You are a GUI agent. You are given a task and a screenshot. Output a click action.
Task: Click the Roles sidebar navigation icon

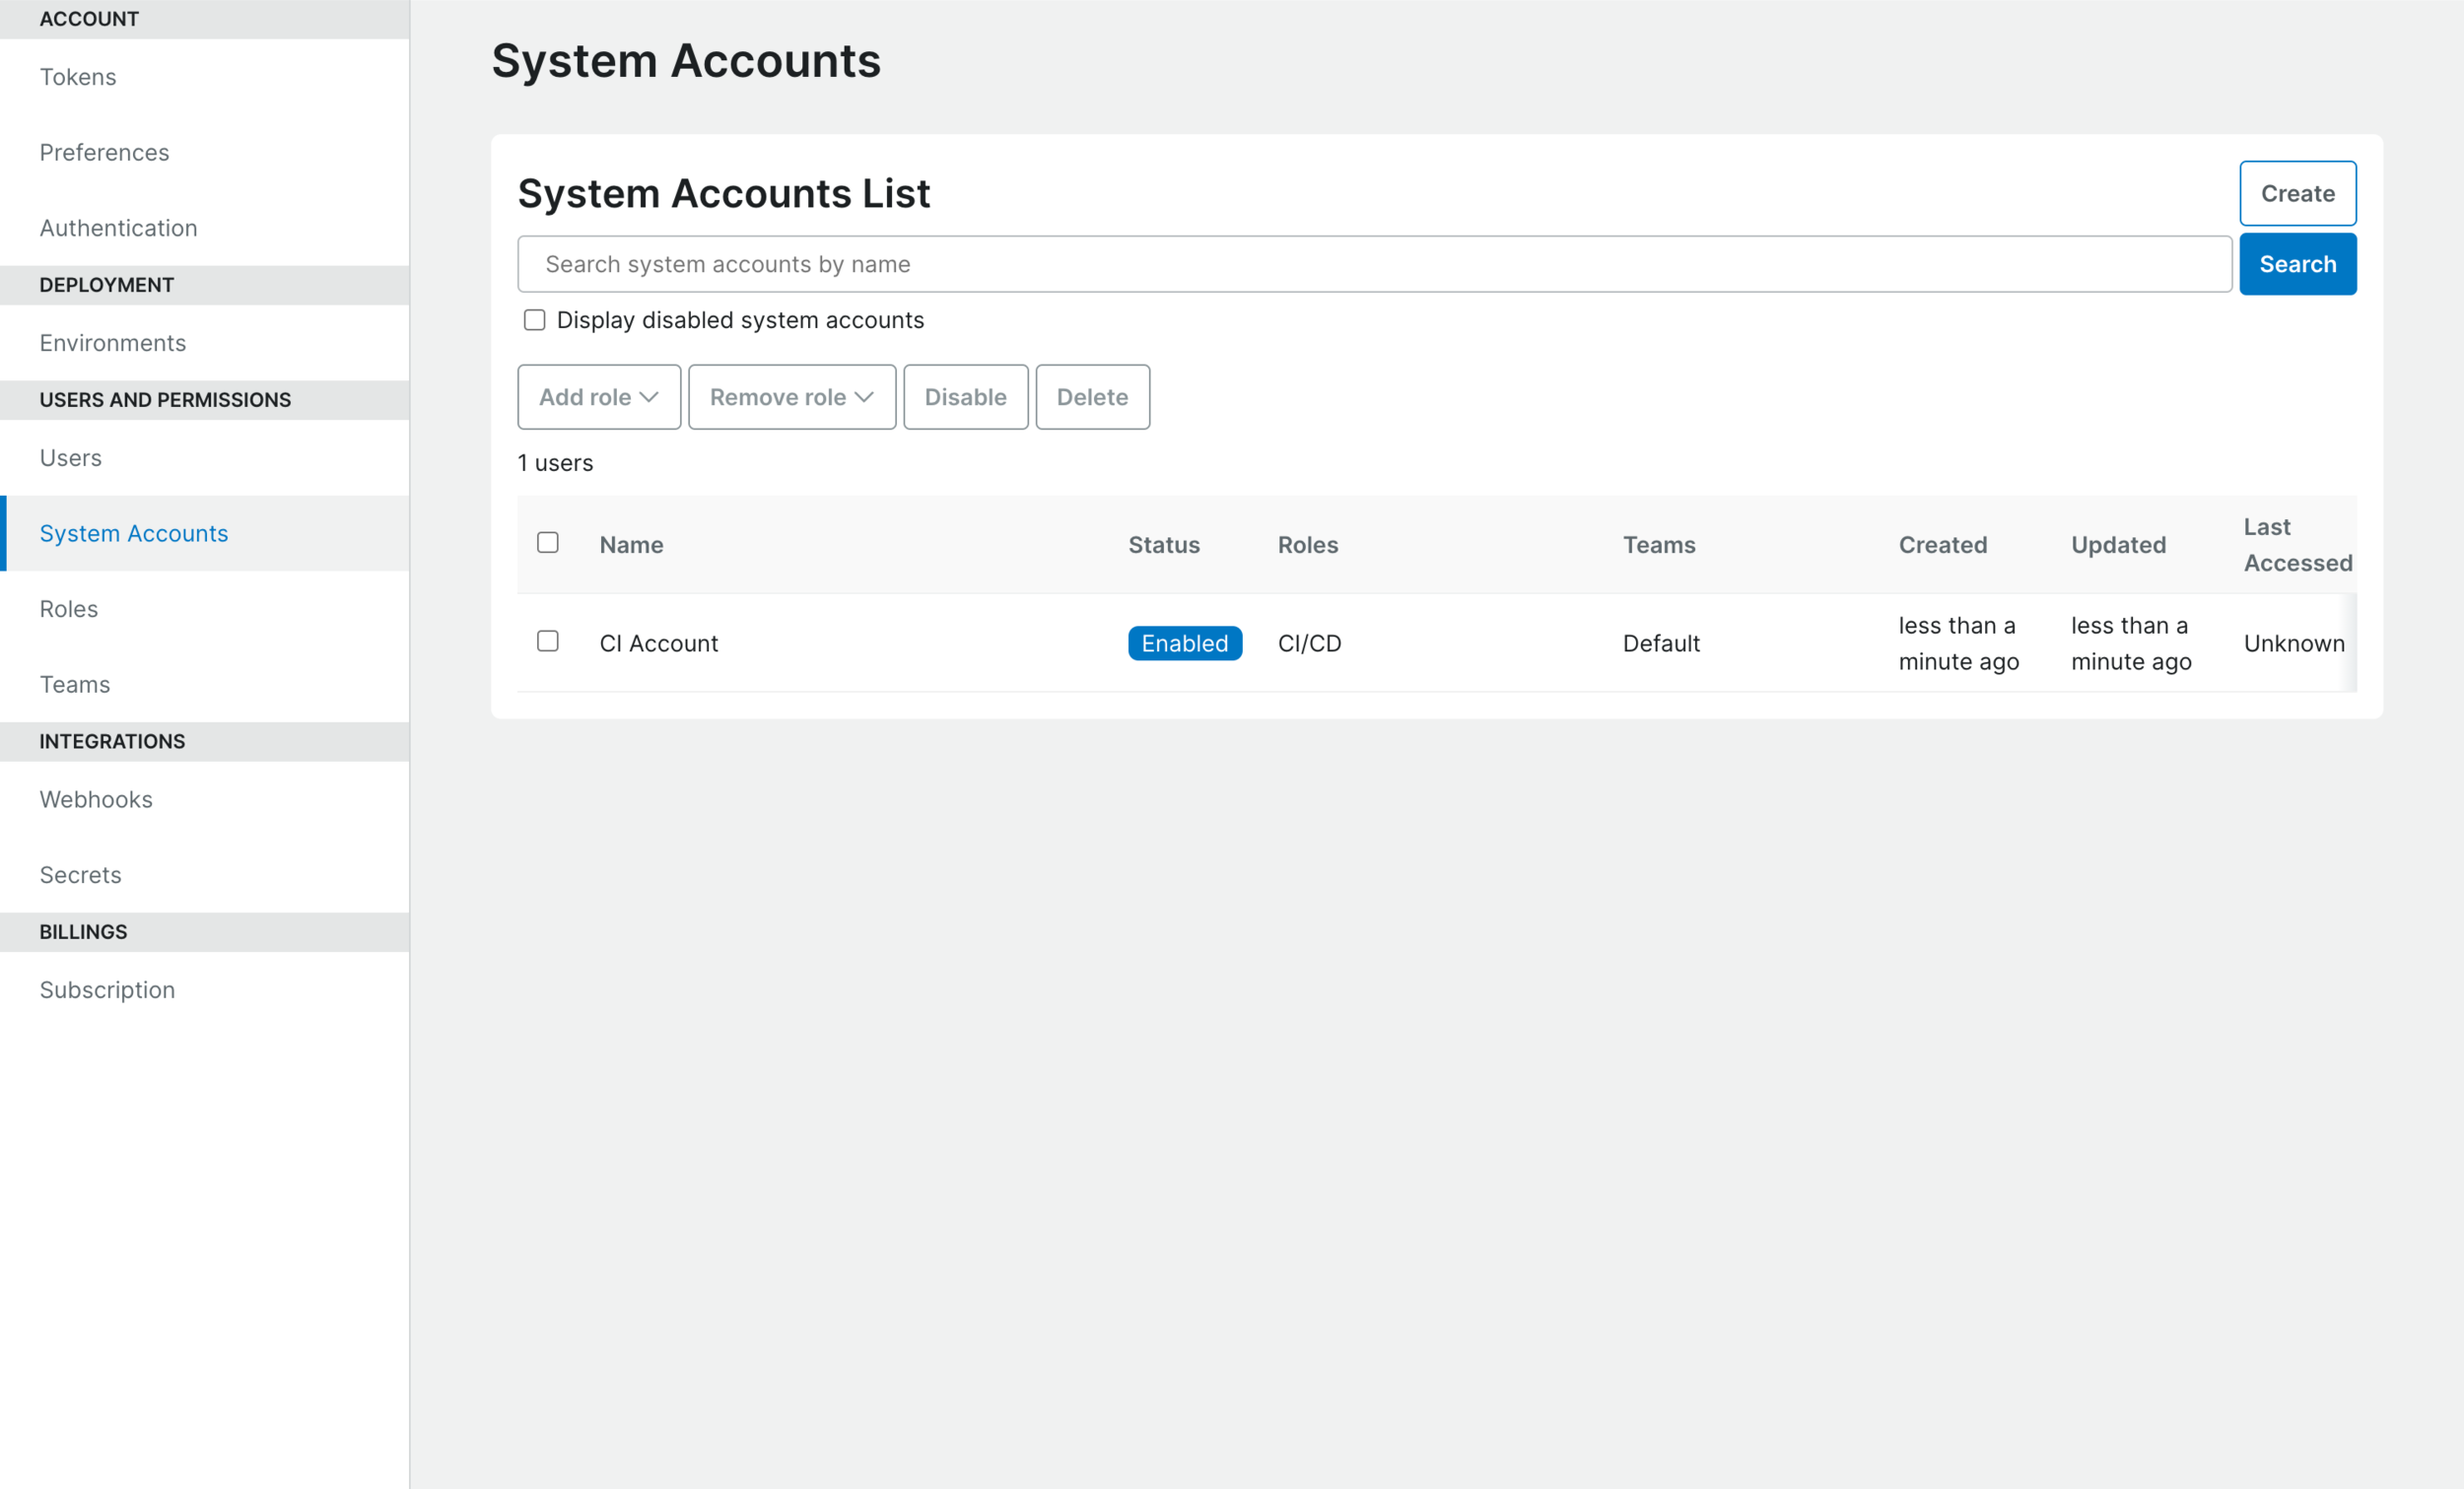[69, 609]
